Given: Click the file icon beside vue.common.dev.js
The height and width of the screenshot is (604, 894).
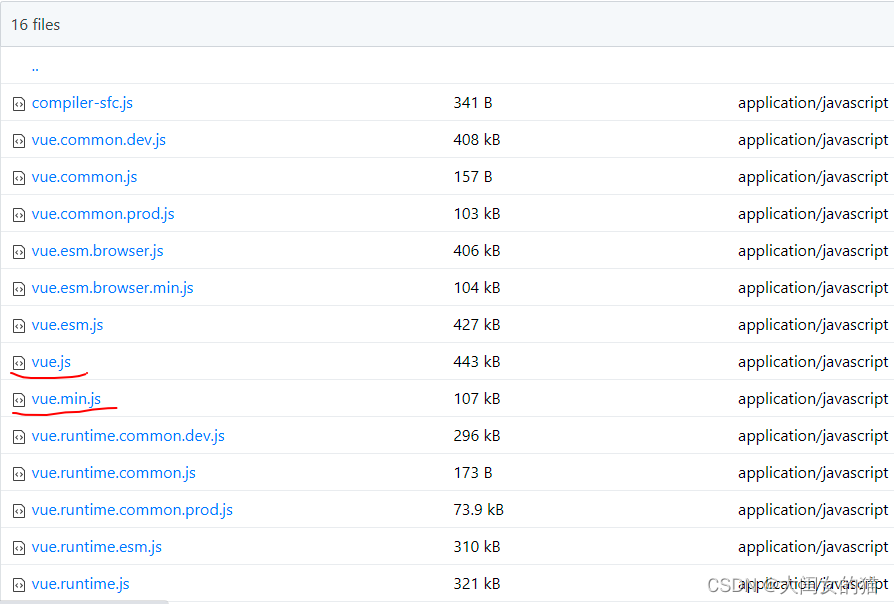Looking at the screenshot, I should point(19,141).
